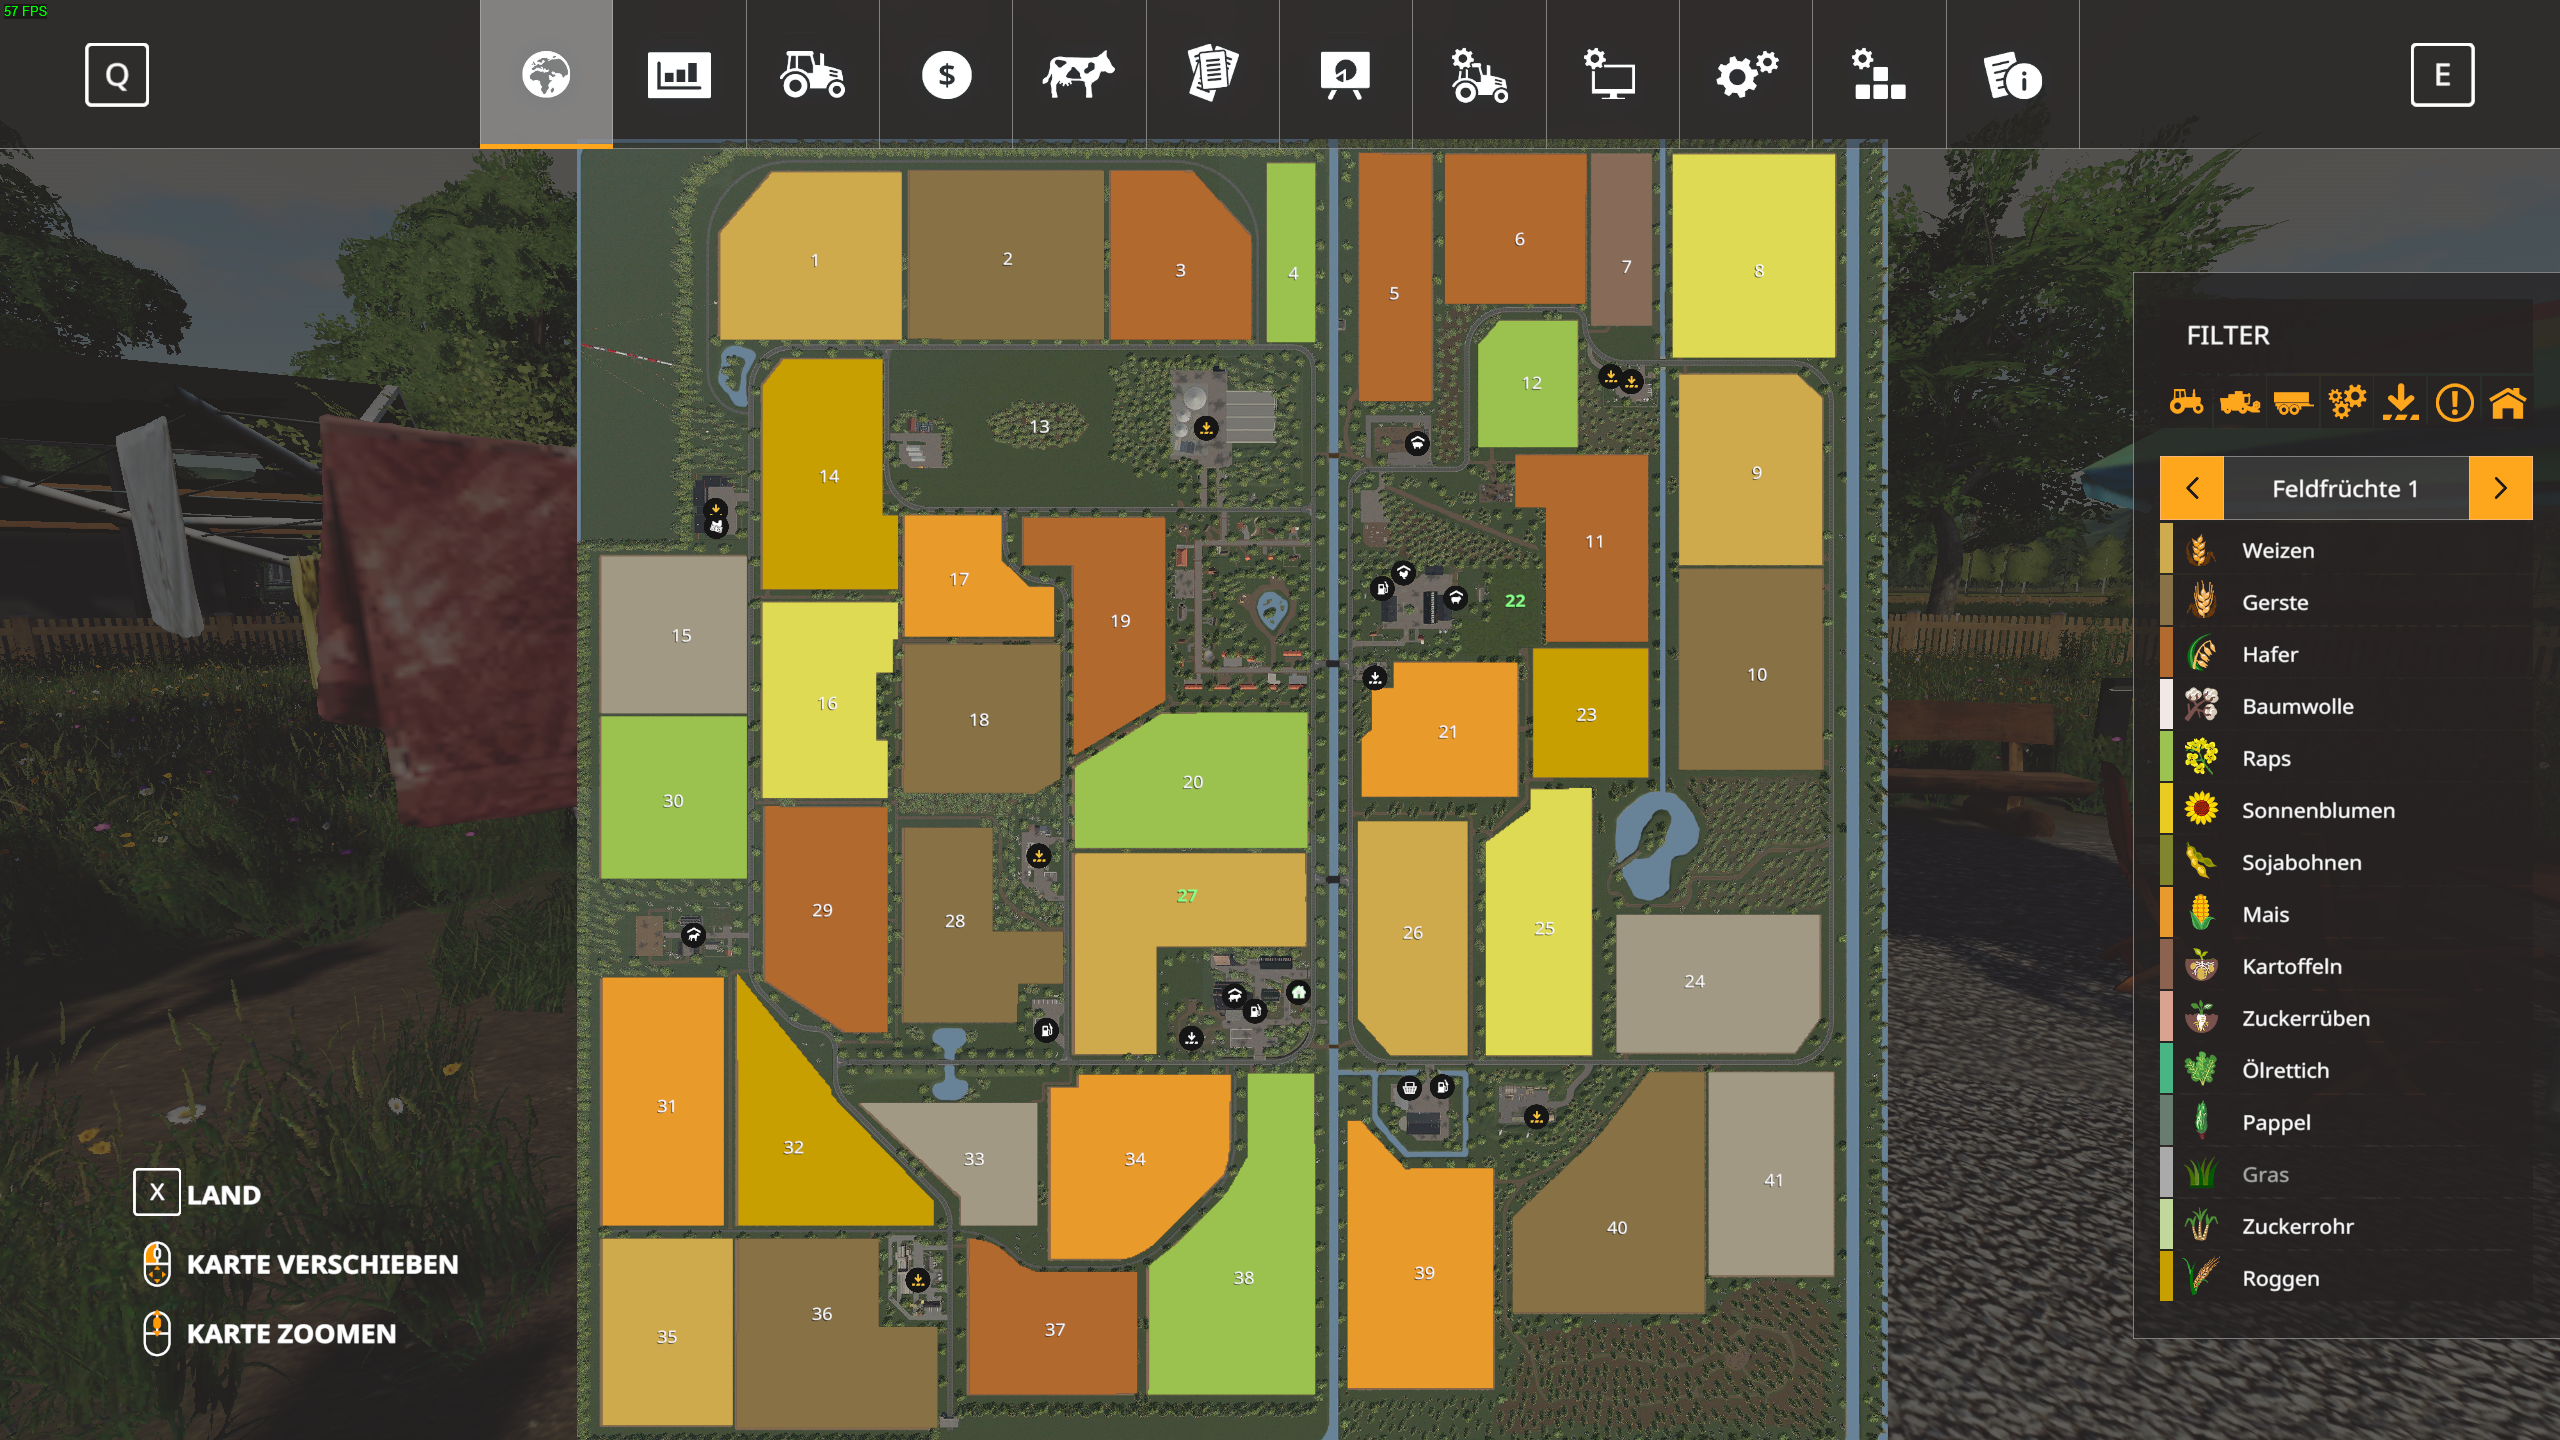Go to next filter page right arrow

coord(2500,488)
